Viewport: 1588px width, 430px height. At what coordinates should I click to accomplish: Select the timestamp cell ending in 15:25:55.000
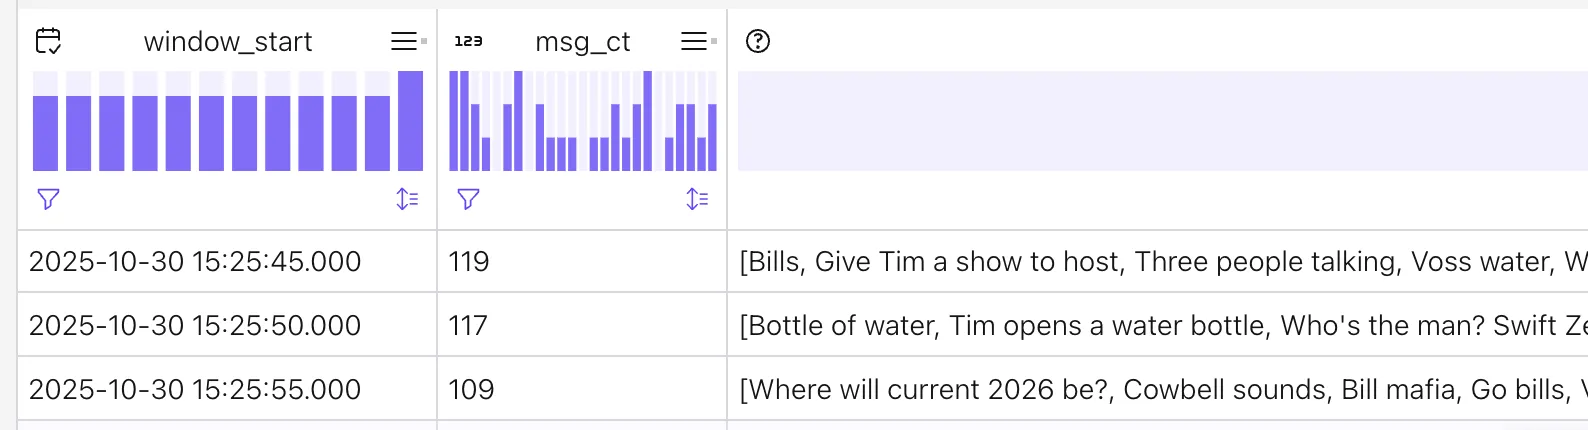click(x=195, y=390)
